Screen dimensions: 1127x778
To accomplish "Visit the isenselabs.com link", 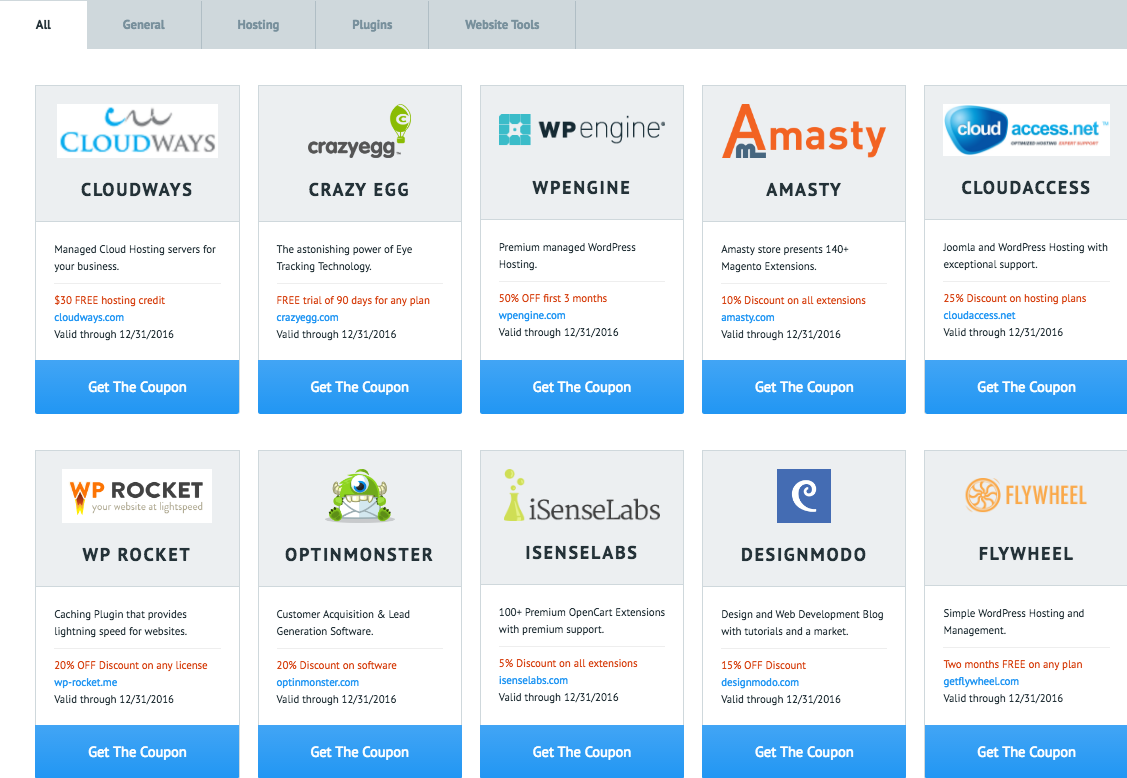I will (533, 680).
